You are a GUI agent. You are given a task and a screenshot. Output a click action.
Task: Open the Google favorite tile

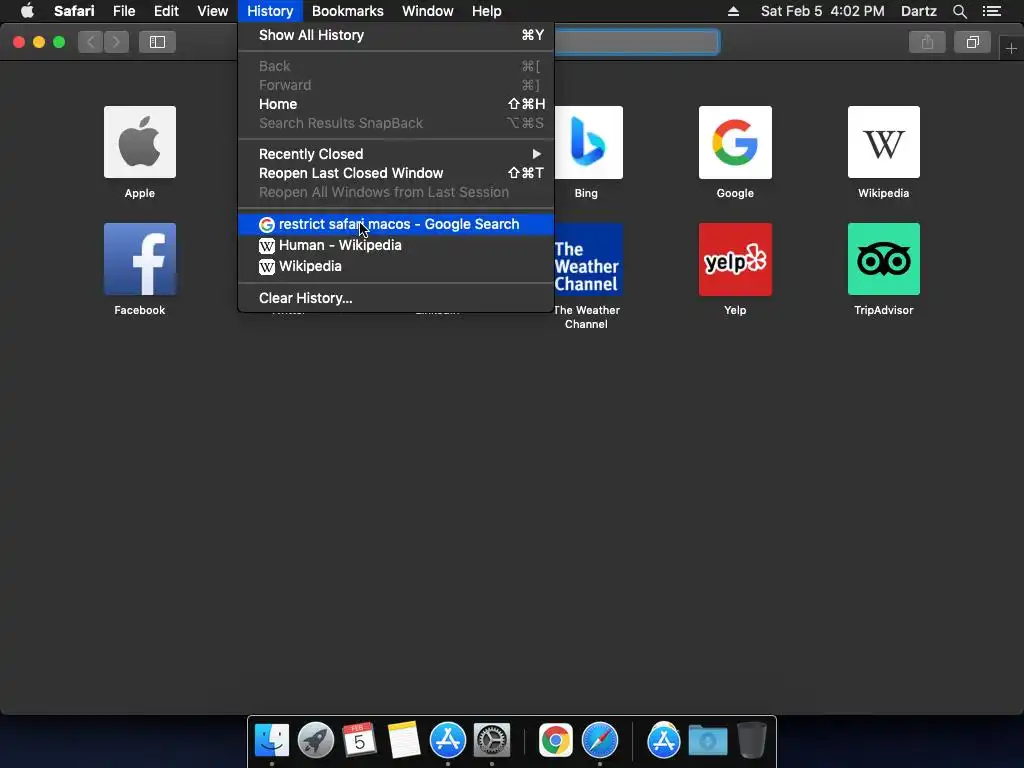[x=735, y=142]
